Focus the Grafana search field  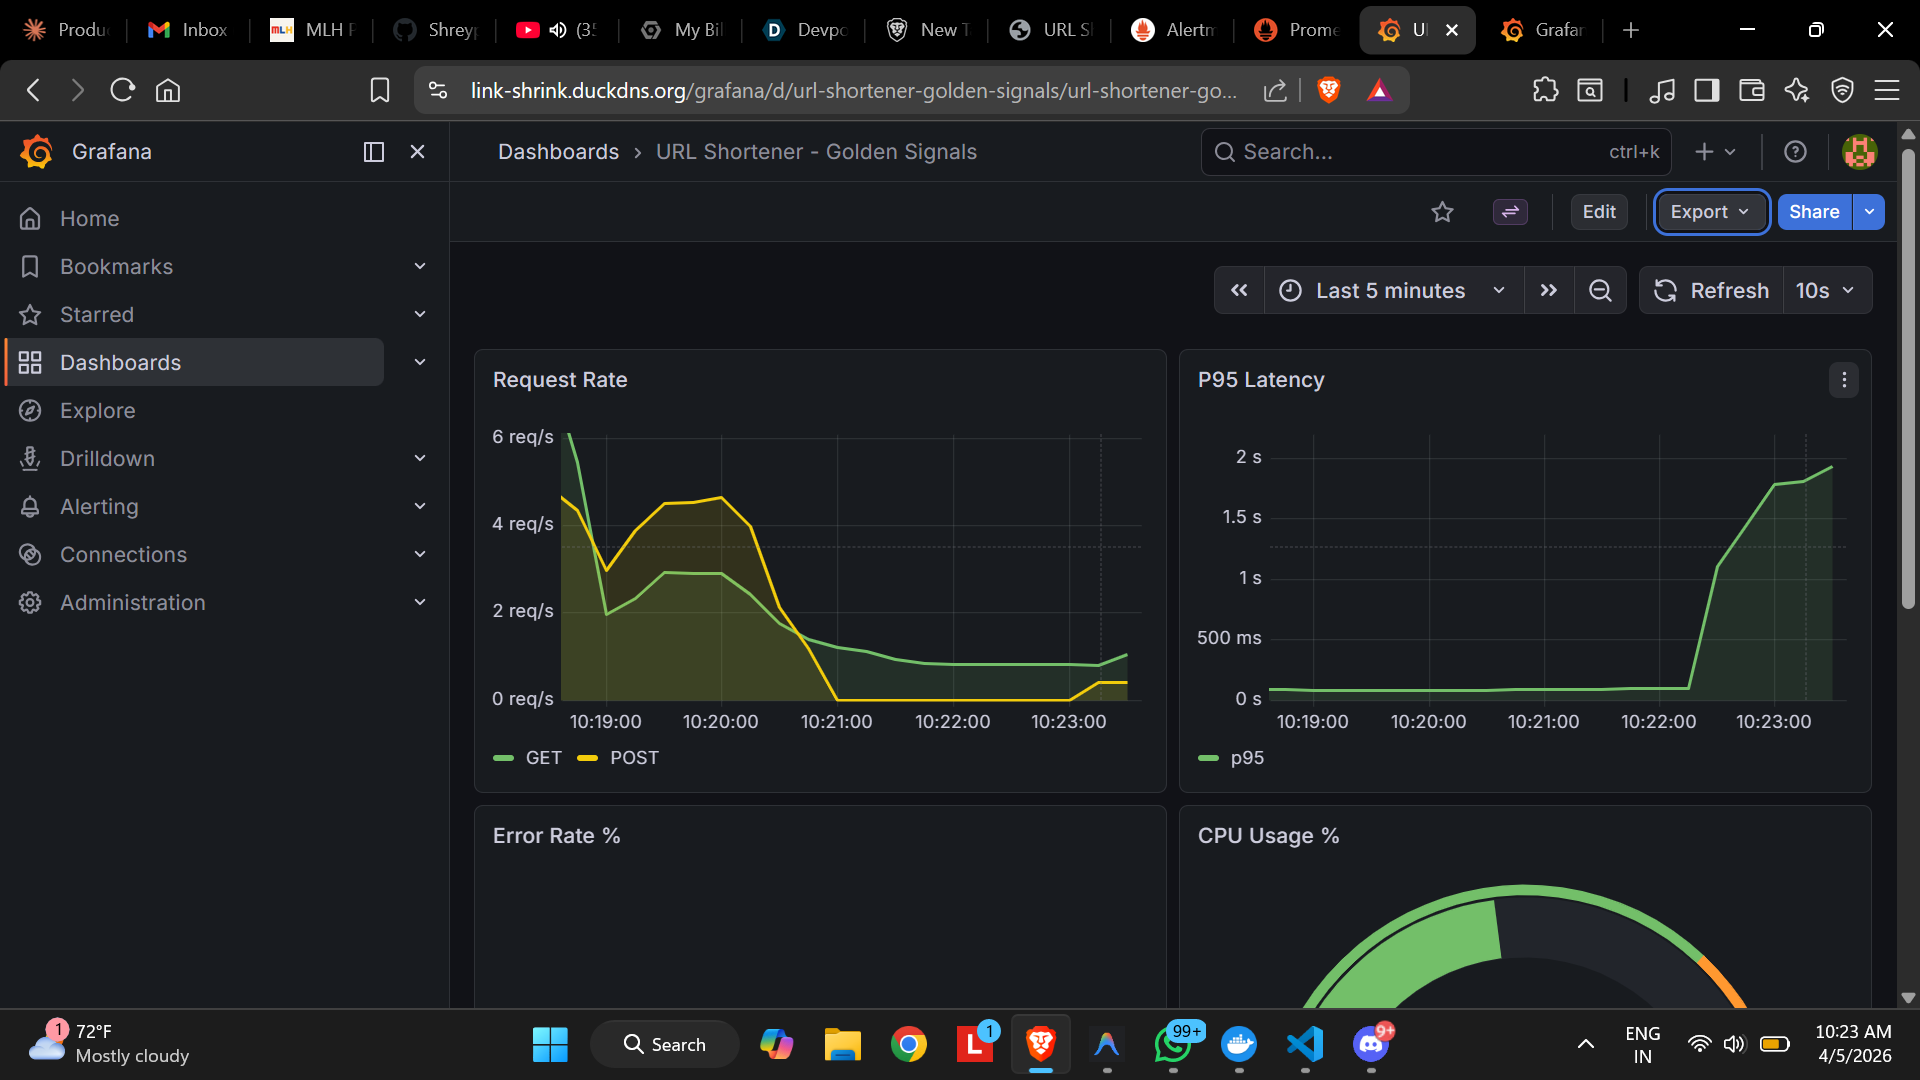pos(1420,152)
